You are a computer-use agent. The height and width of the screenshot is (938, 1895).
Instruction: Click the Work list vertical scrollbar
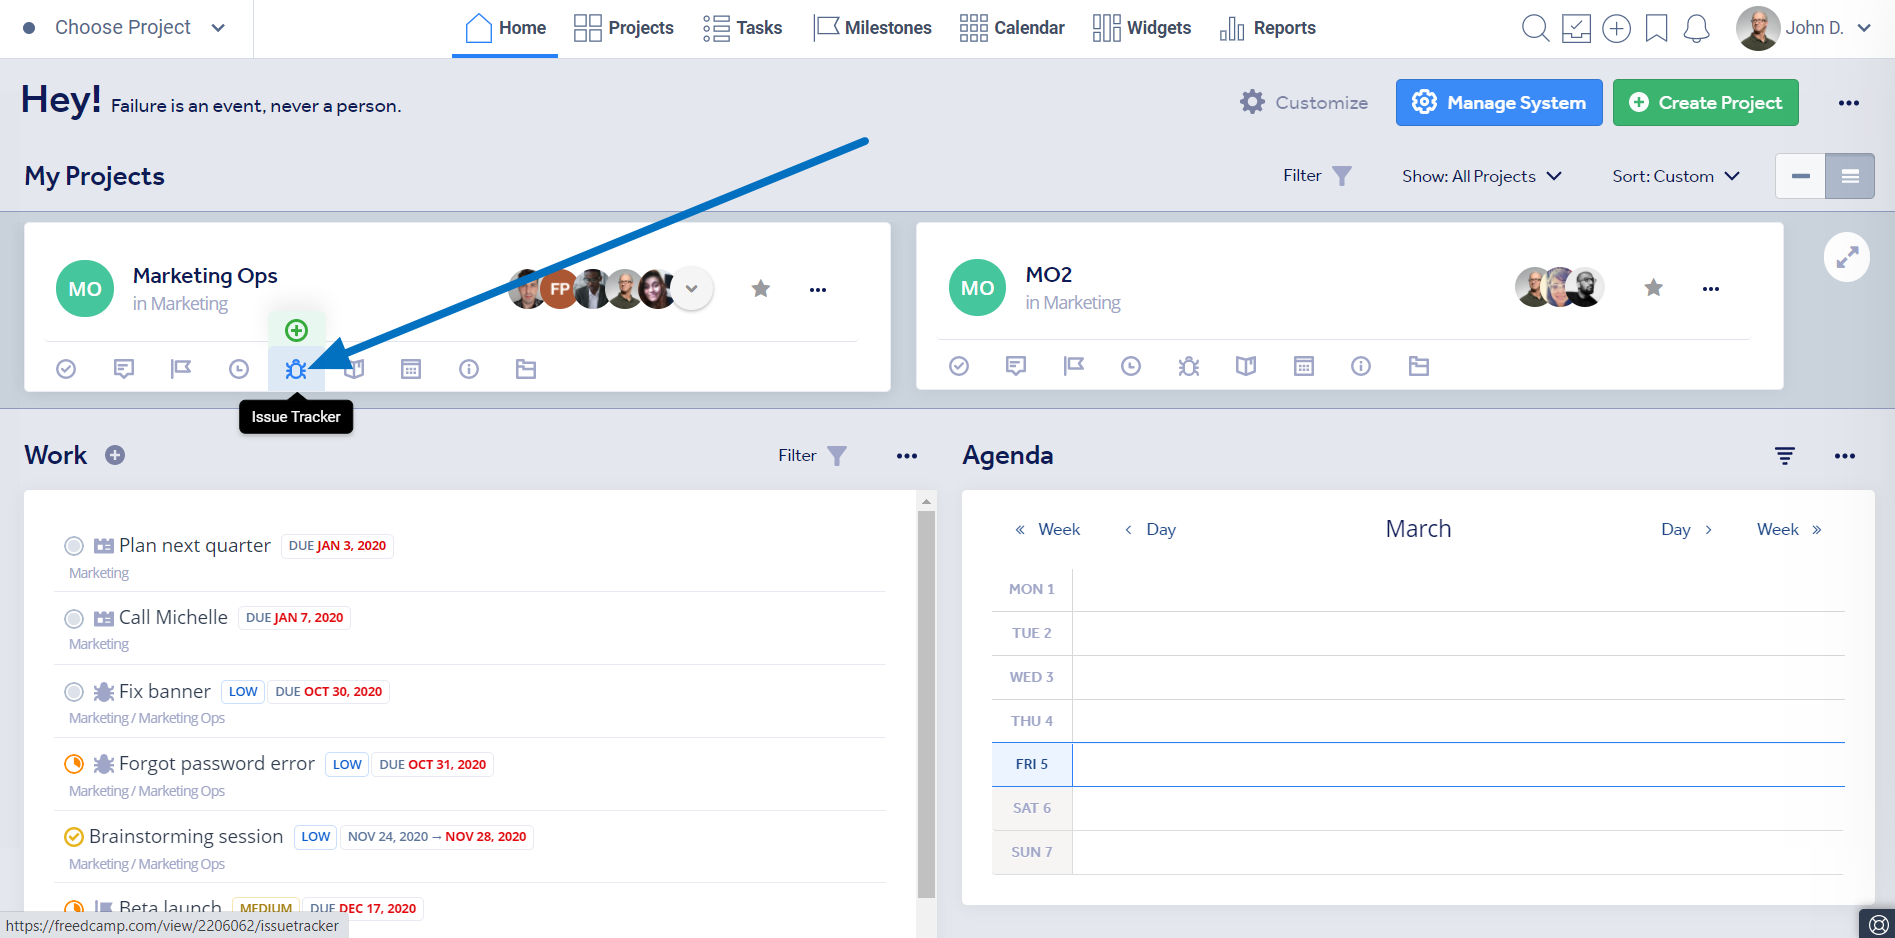[926, 700]
